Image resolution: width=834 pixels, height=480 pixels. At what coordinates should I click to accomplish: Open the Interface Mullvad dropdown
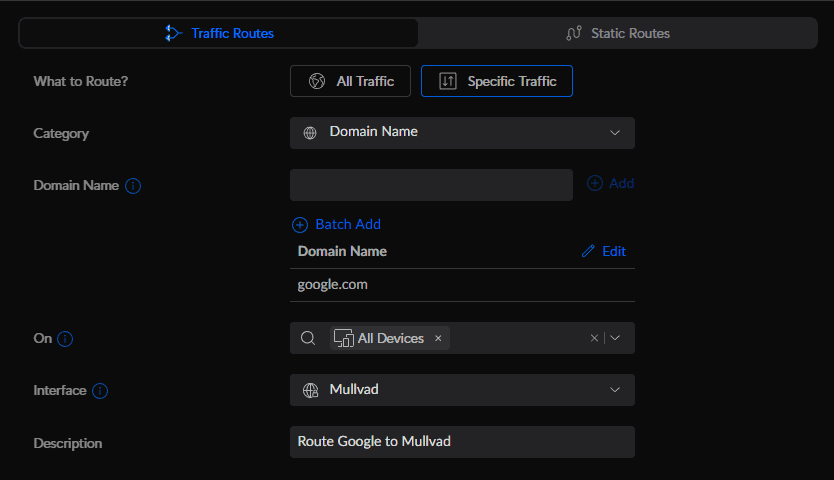(x=462, y=390)
